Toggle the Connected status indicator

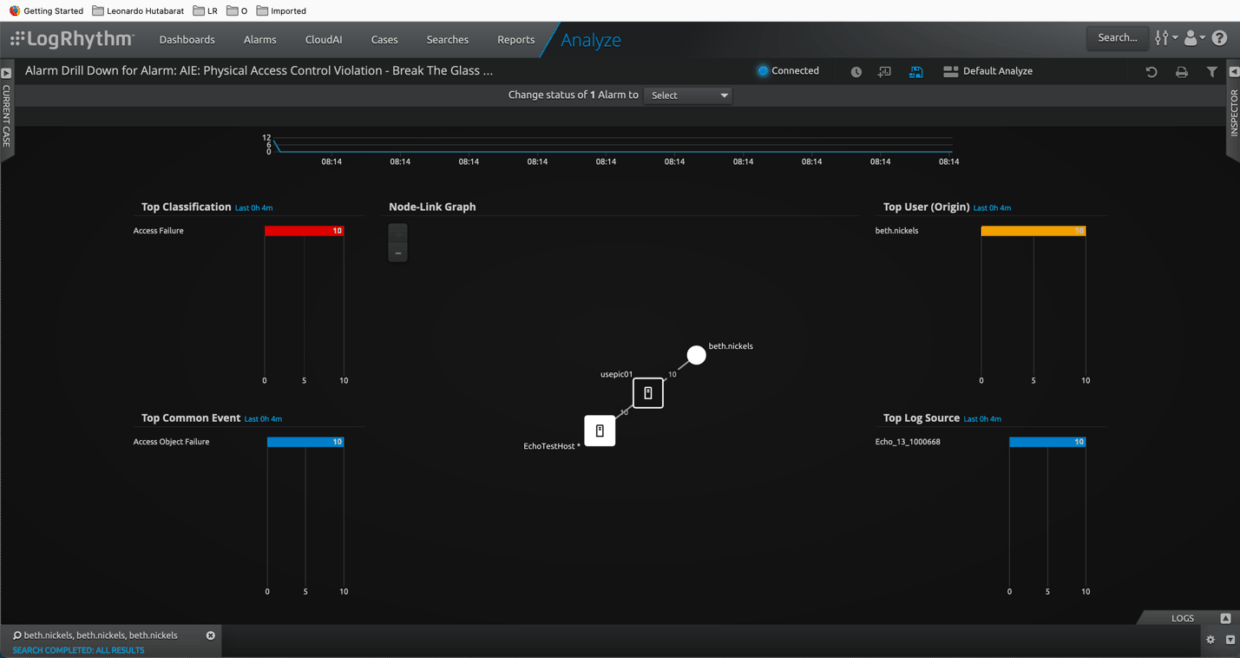click(790, 70)
